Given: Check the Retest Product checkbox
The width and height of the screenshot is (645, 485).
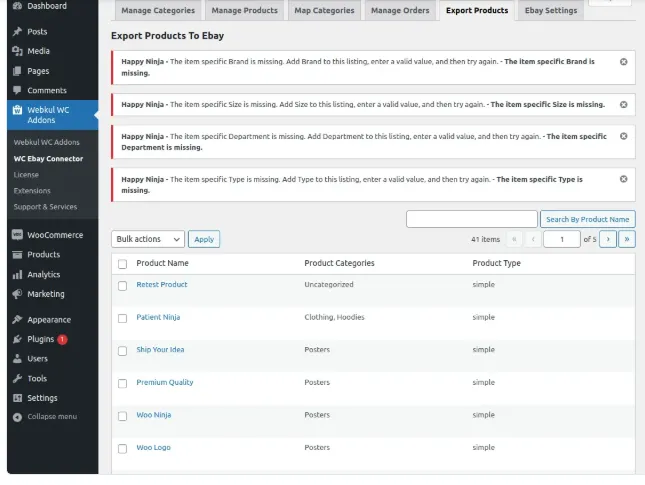Looking at the screenshot, I should [123, 285].
